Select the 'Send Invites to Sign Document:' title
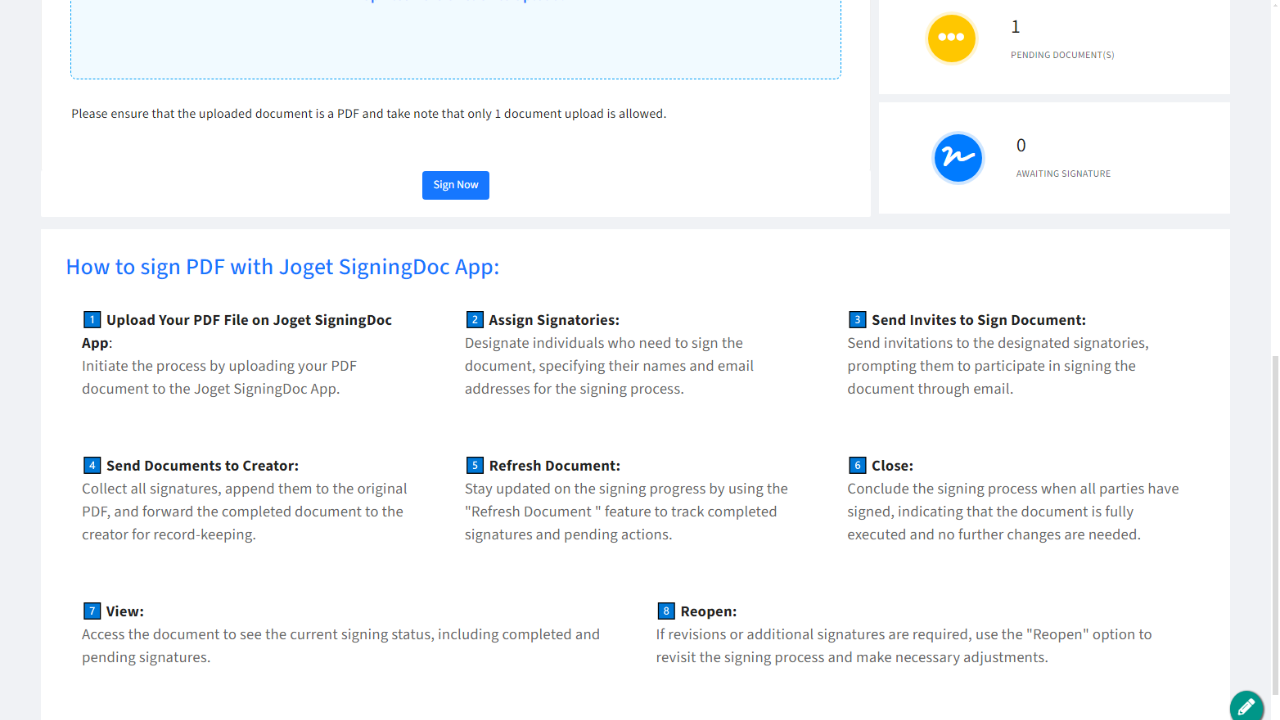The height and width of the screenshot is (720, 1280). tap(978, 320)
